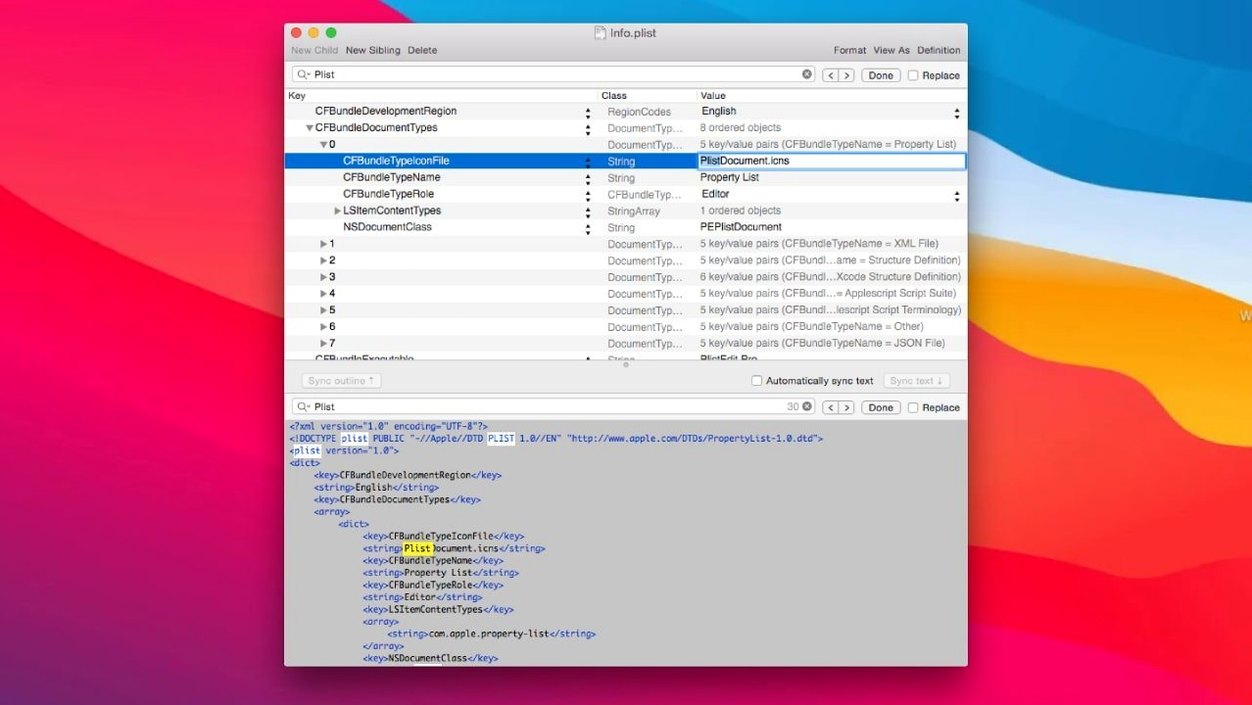Screen dimensions: 1252x705
Task: Click the Key column header
Action: click(297, 96)
